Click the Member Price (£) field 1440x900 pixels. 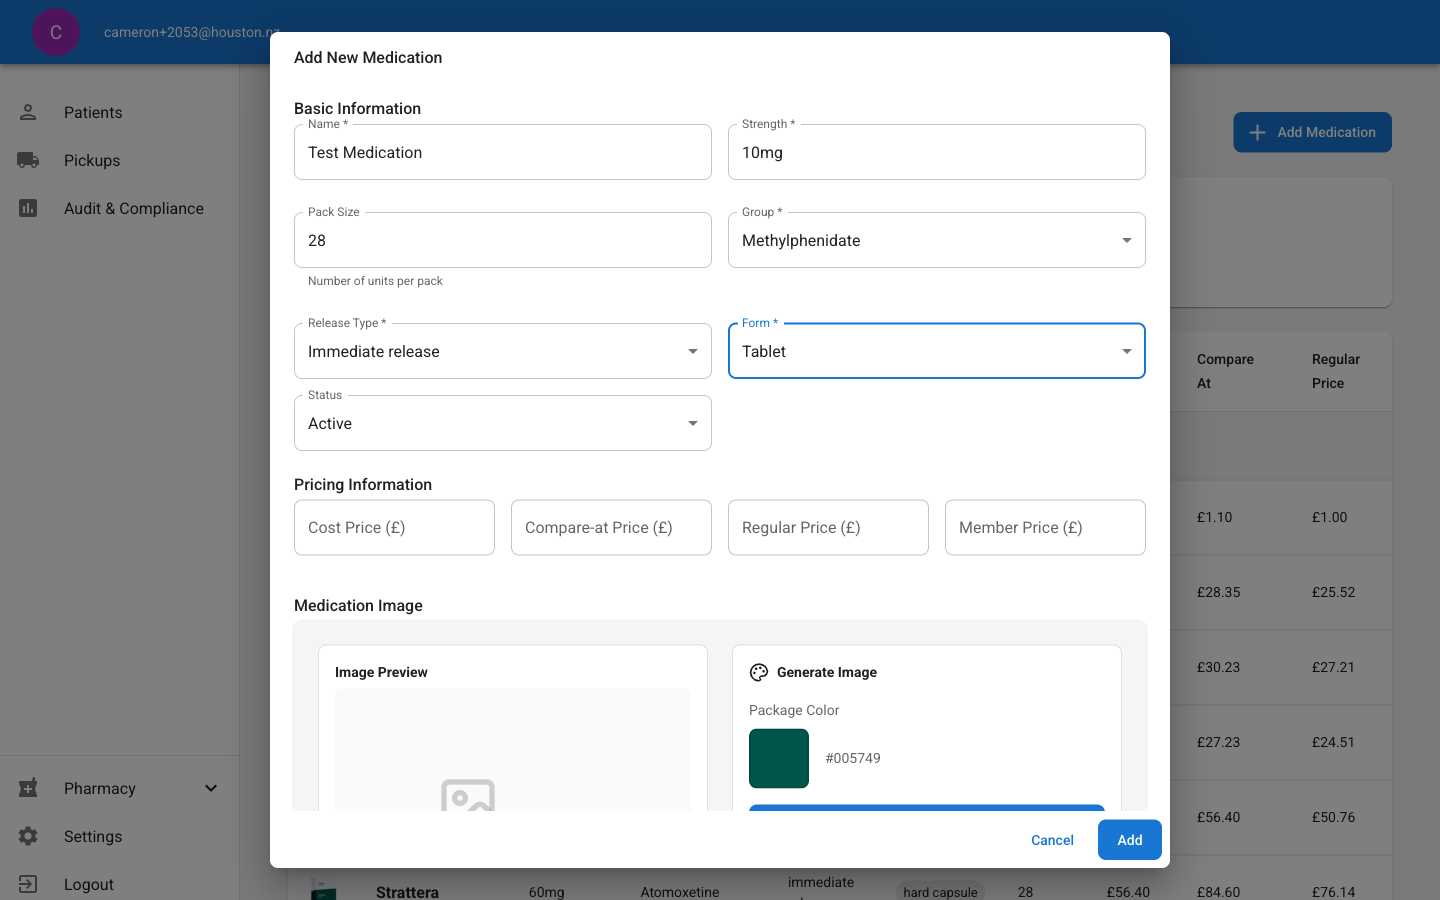(1045, 527)
